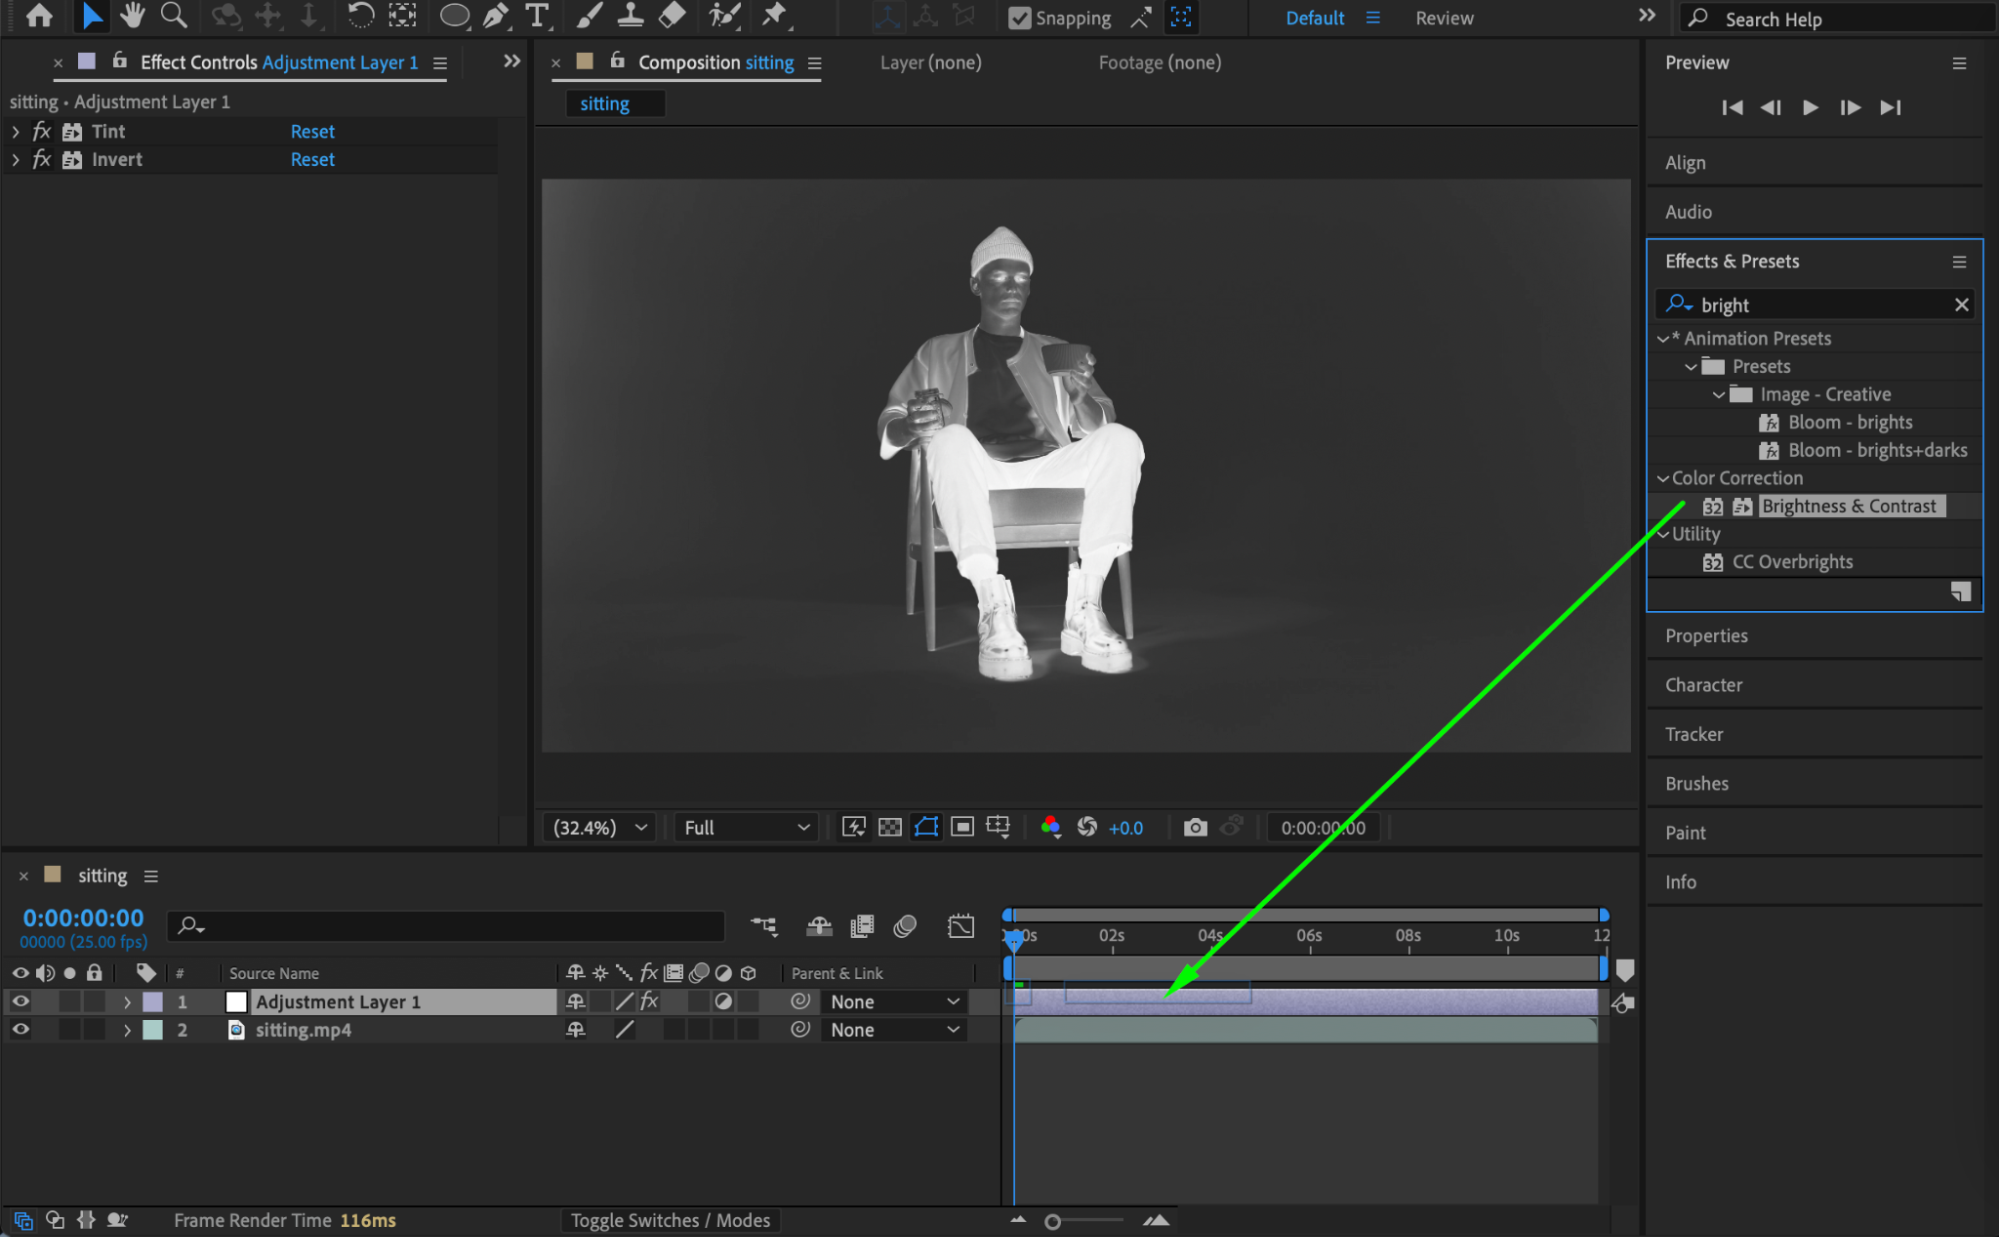Reset the Invert effect
This screenshot has height=1237, width=1999.
coord(312,159)
